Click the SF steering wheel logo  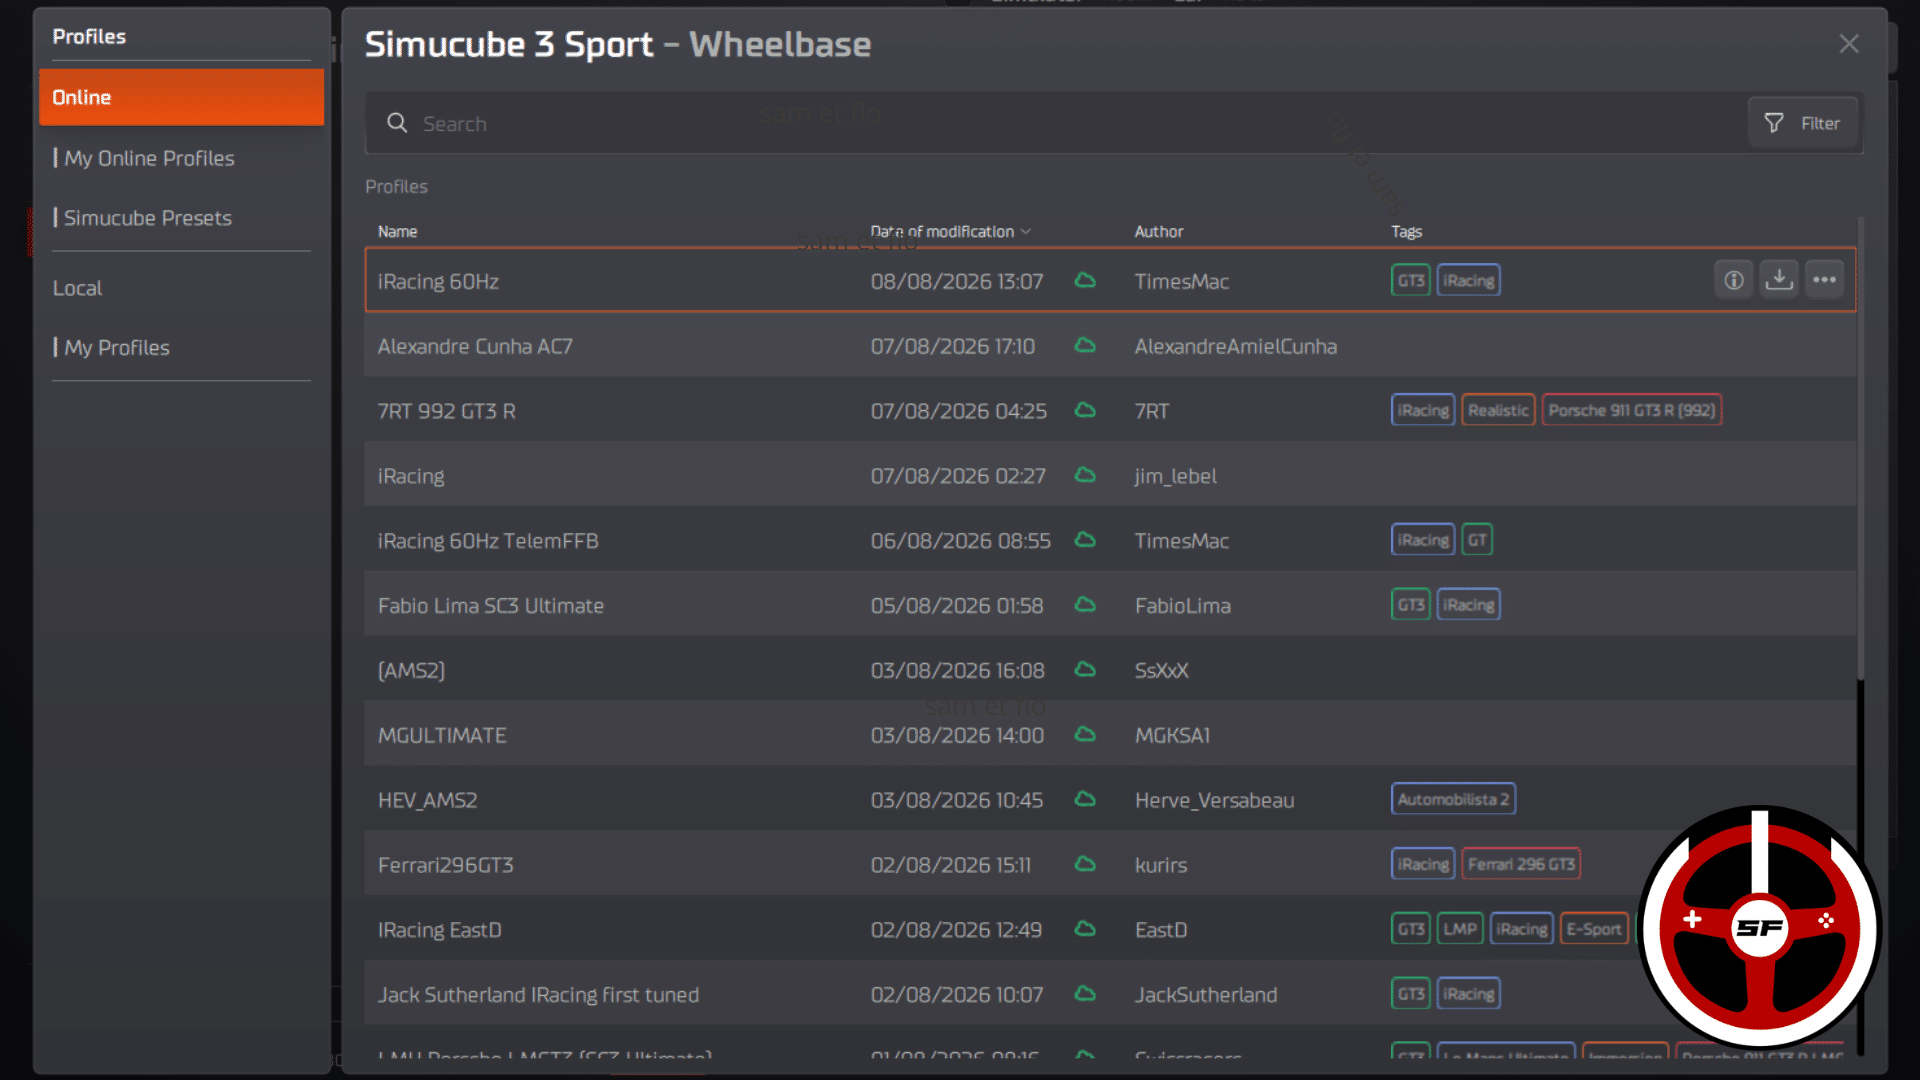click(x=1759, y=926)
